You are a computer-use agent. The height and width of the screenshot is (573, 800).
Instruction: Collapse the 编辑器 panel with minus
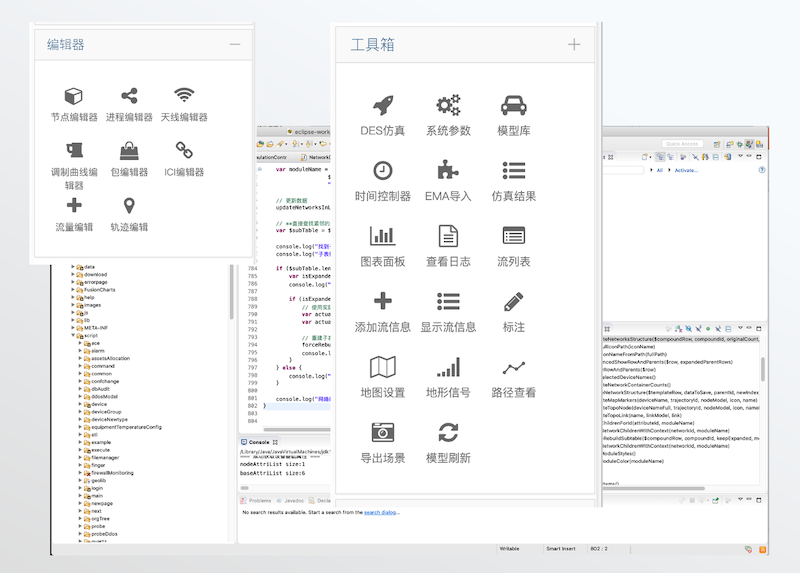[235, 44]
